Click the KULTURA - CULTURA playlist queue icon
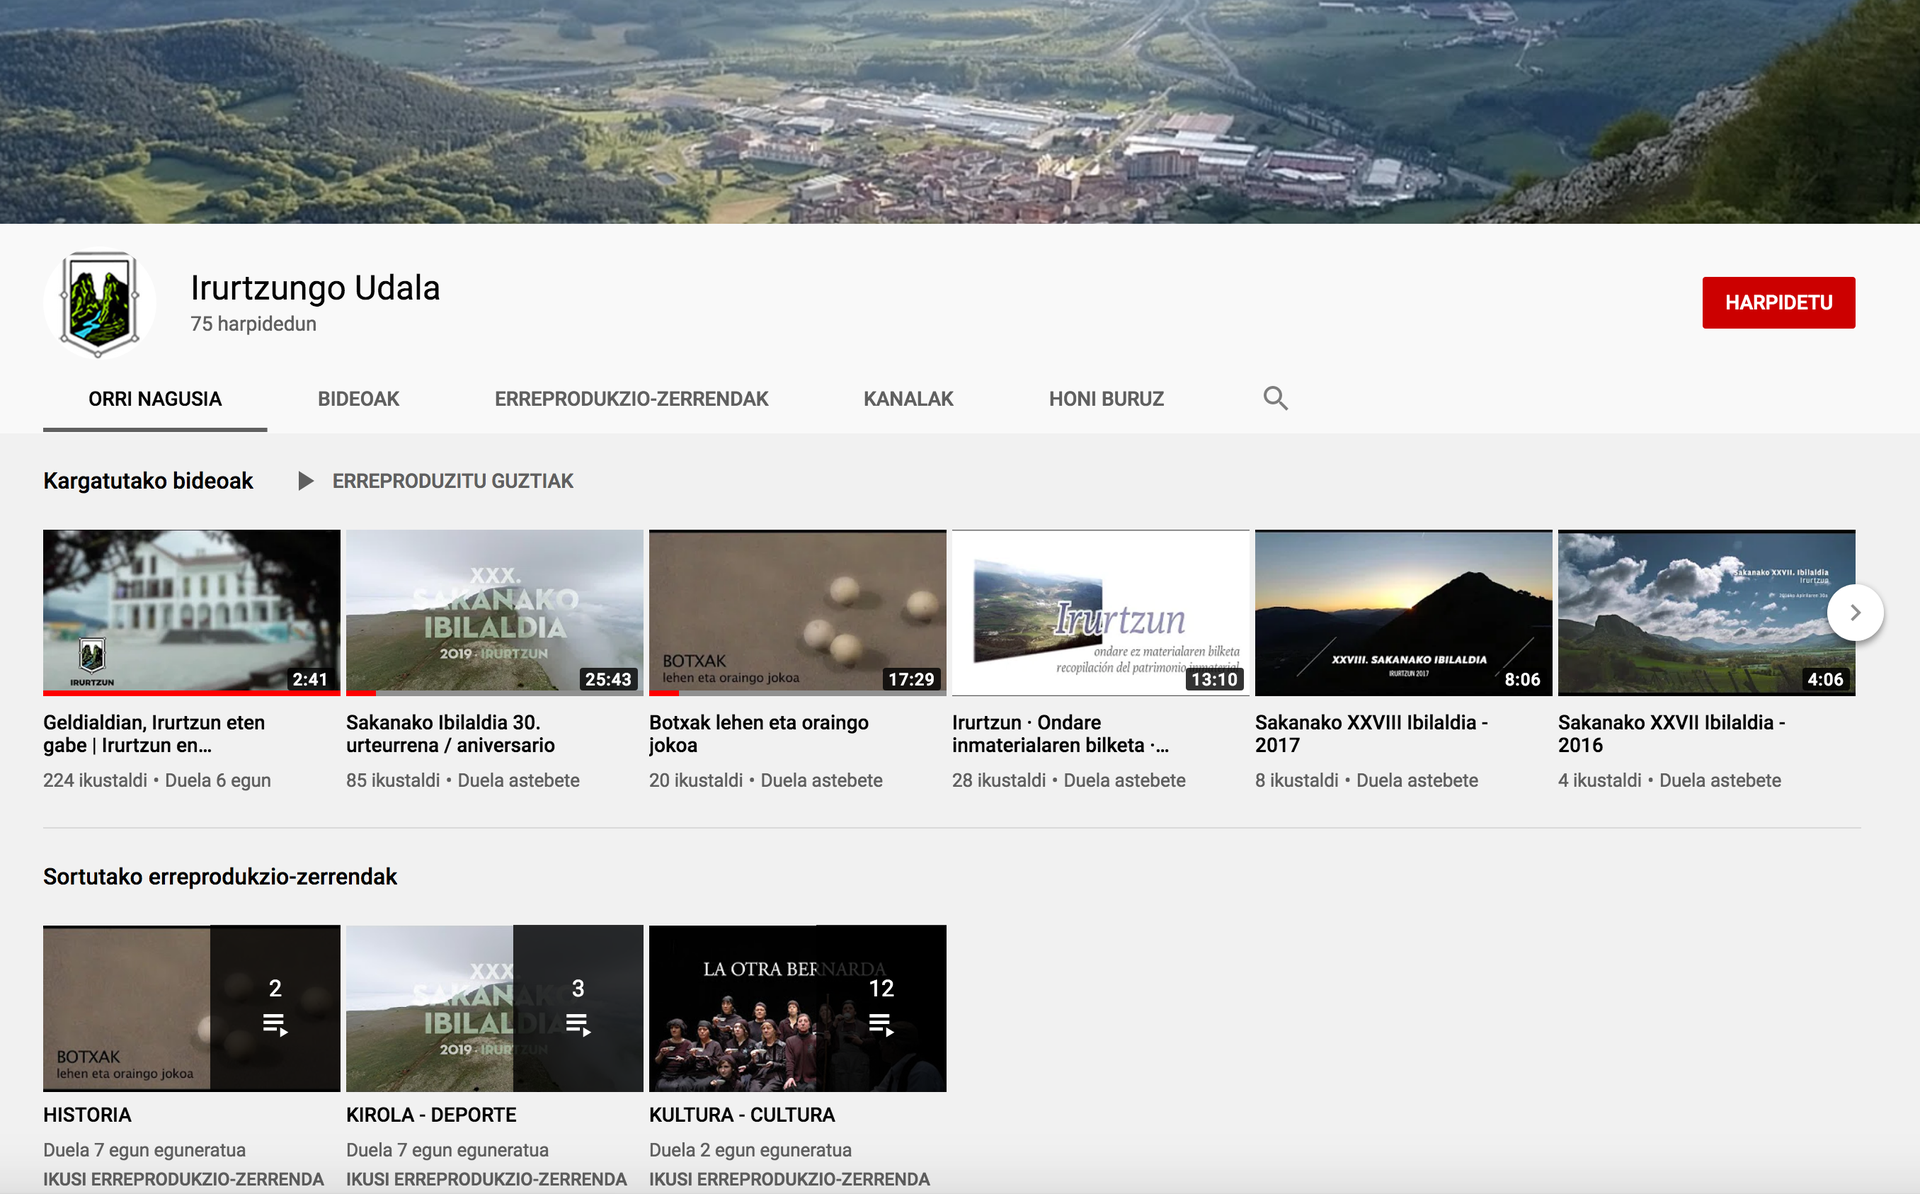 tap(881, 1024)
